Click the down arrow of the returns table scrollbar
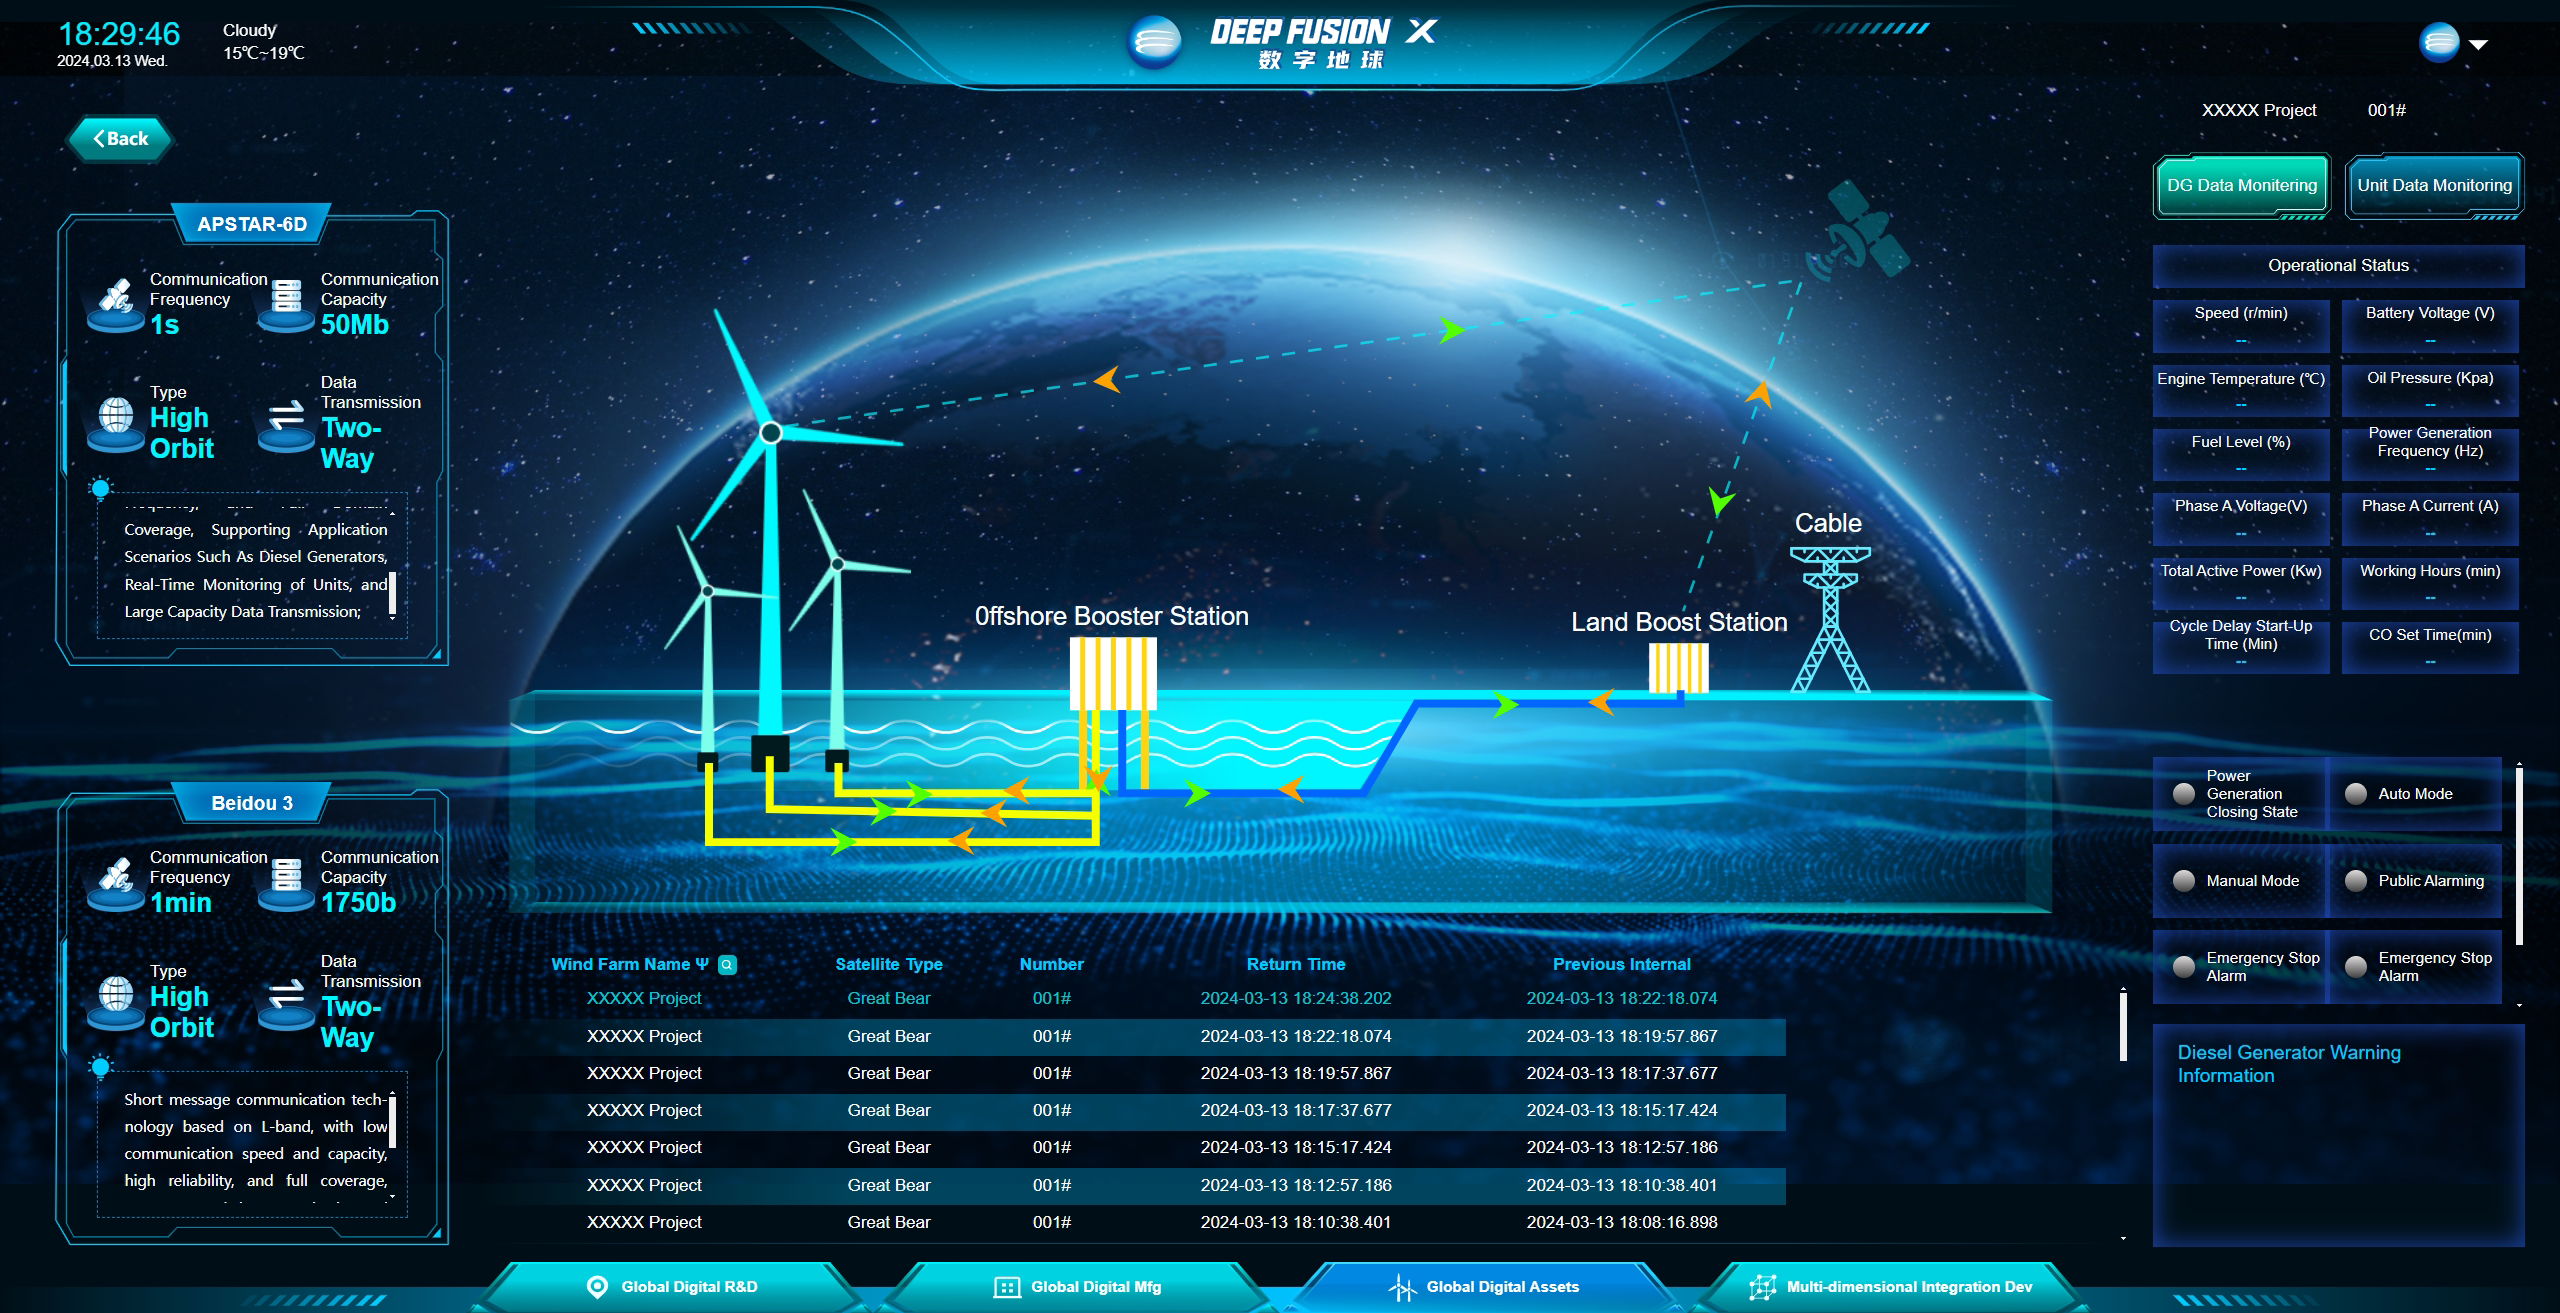This screenshot has height=1313, width=2560. (x=2123, y=1239)
